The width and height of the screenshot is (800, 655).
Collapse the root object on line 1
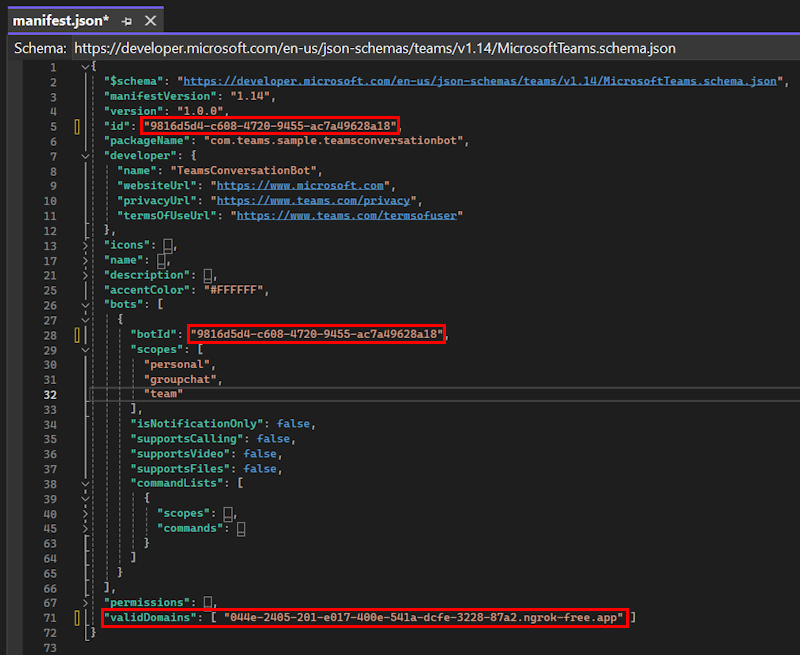pyautogui.click(x=85, y=67)
